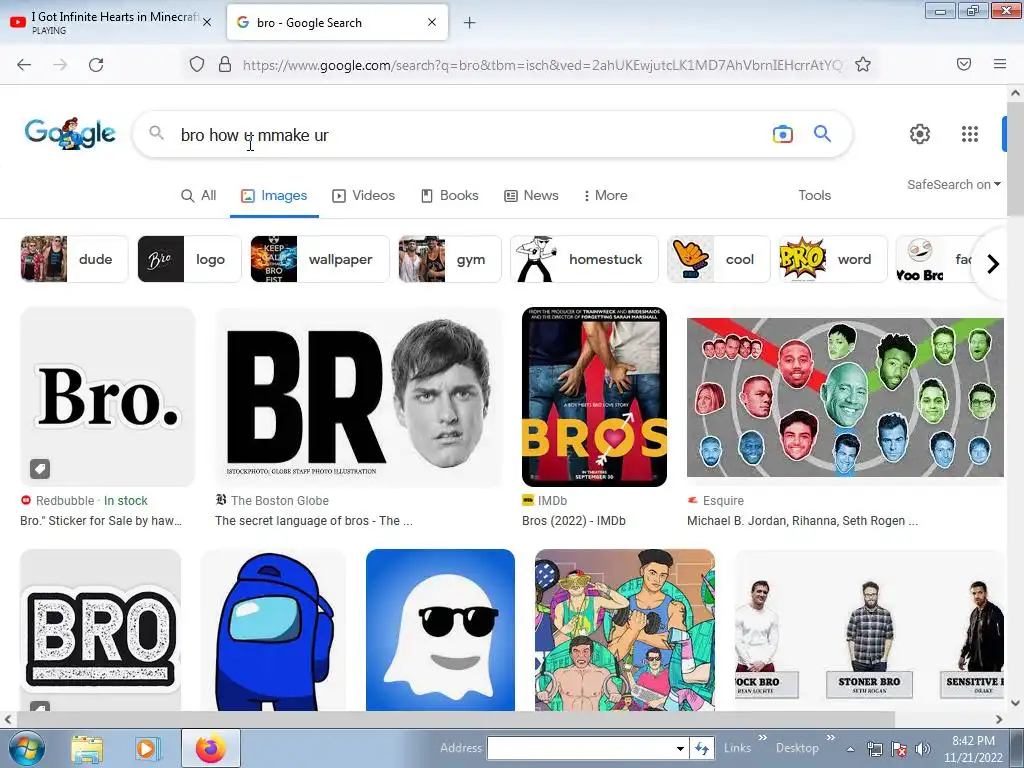Switch to the YouTube Minecraft browser tab
This screenshot has height=768, width=1024.
click(x=109, y=22)
